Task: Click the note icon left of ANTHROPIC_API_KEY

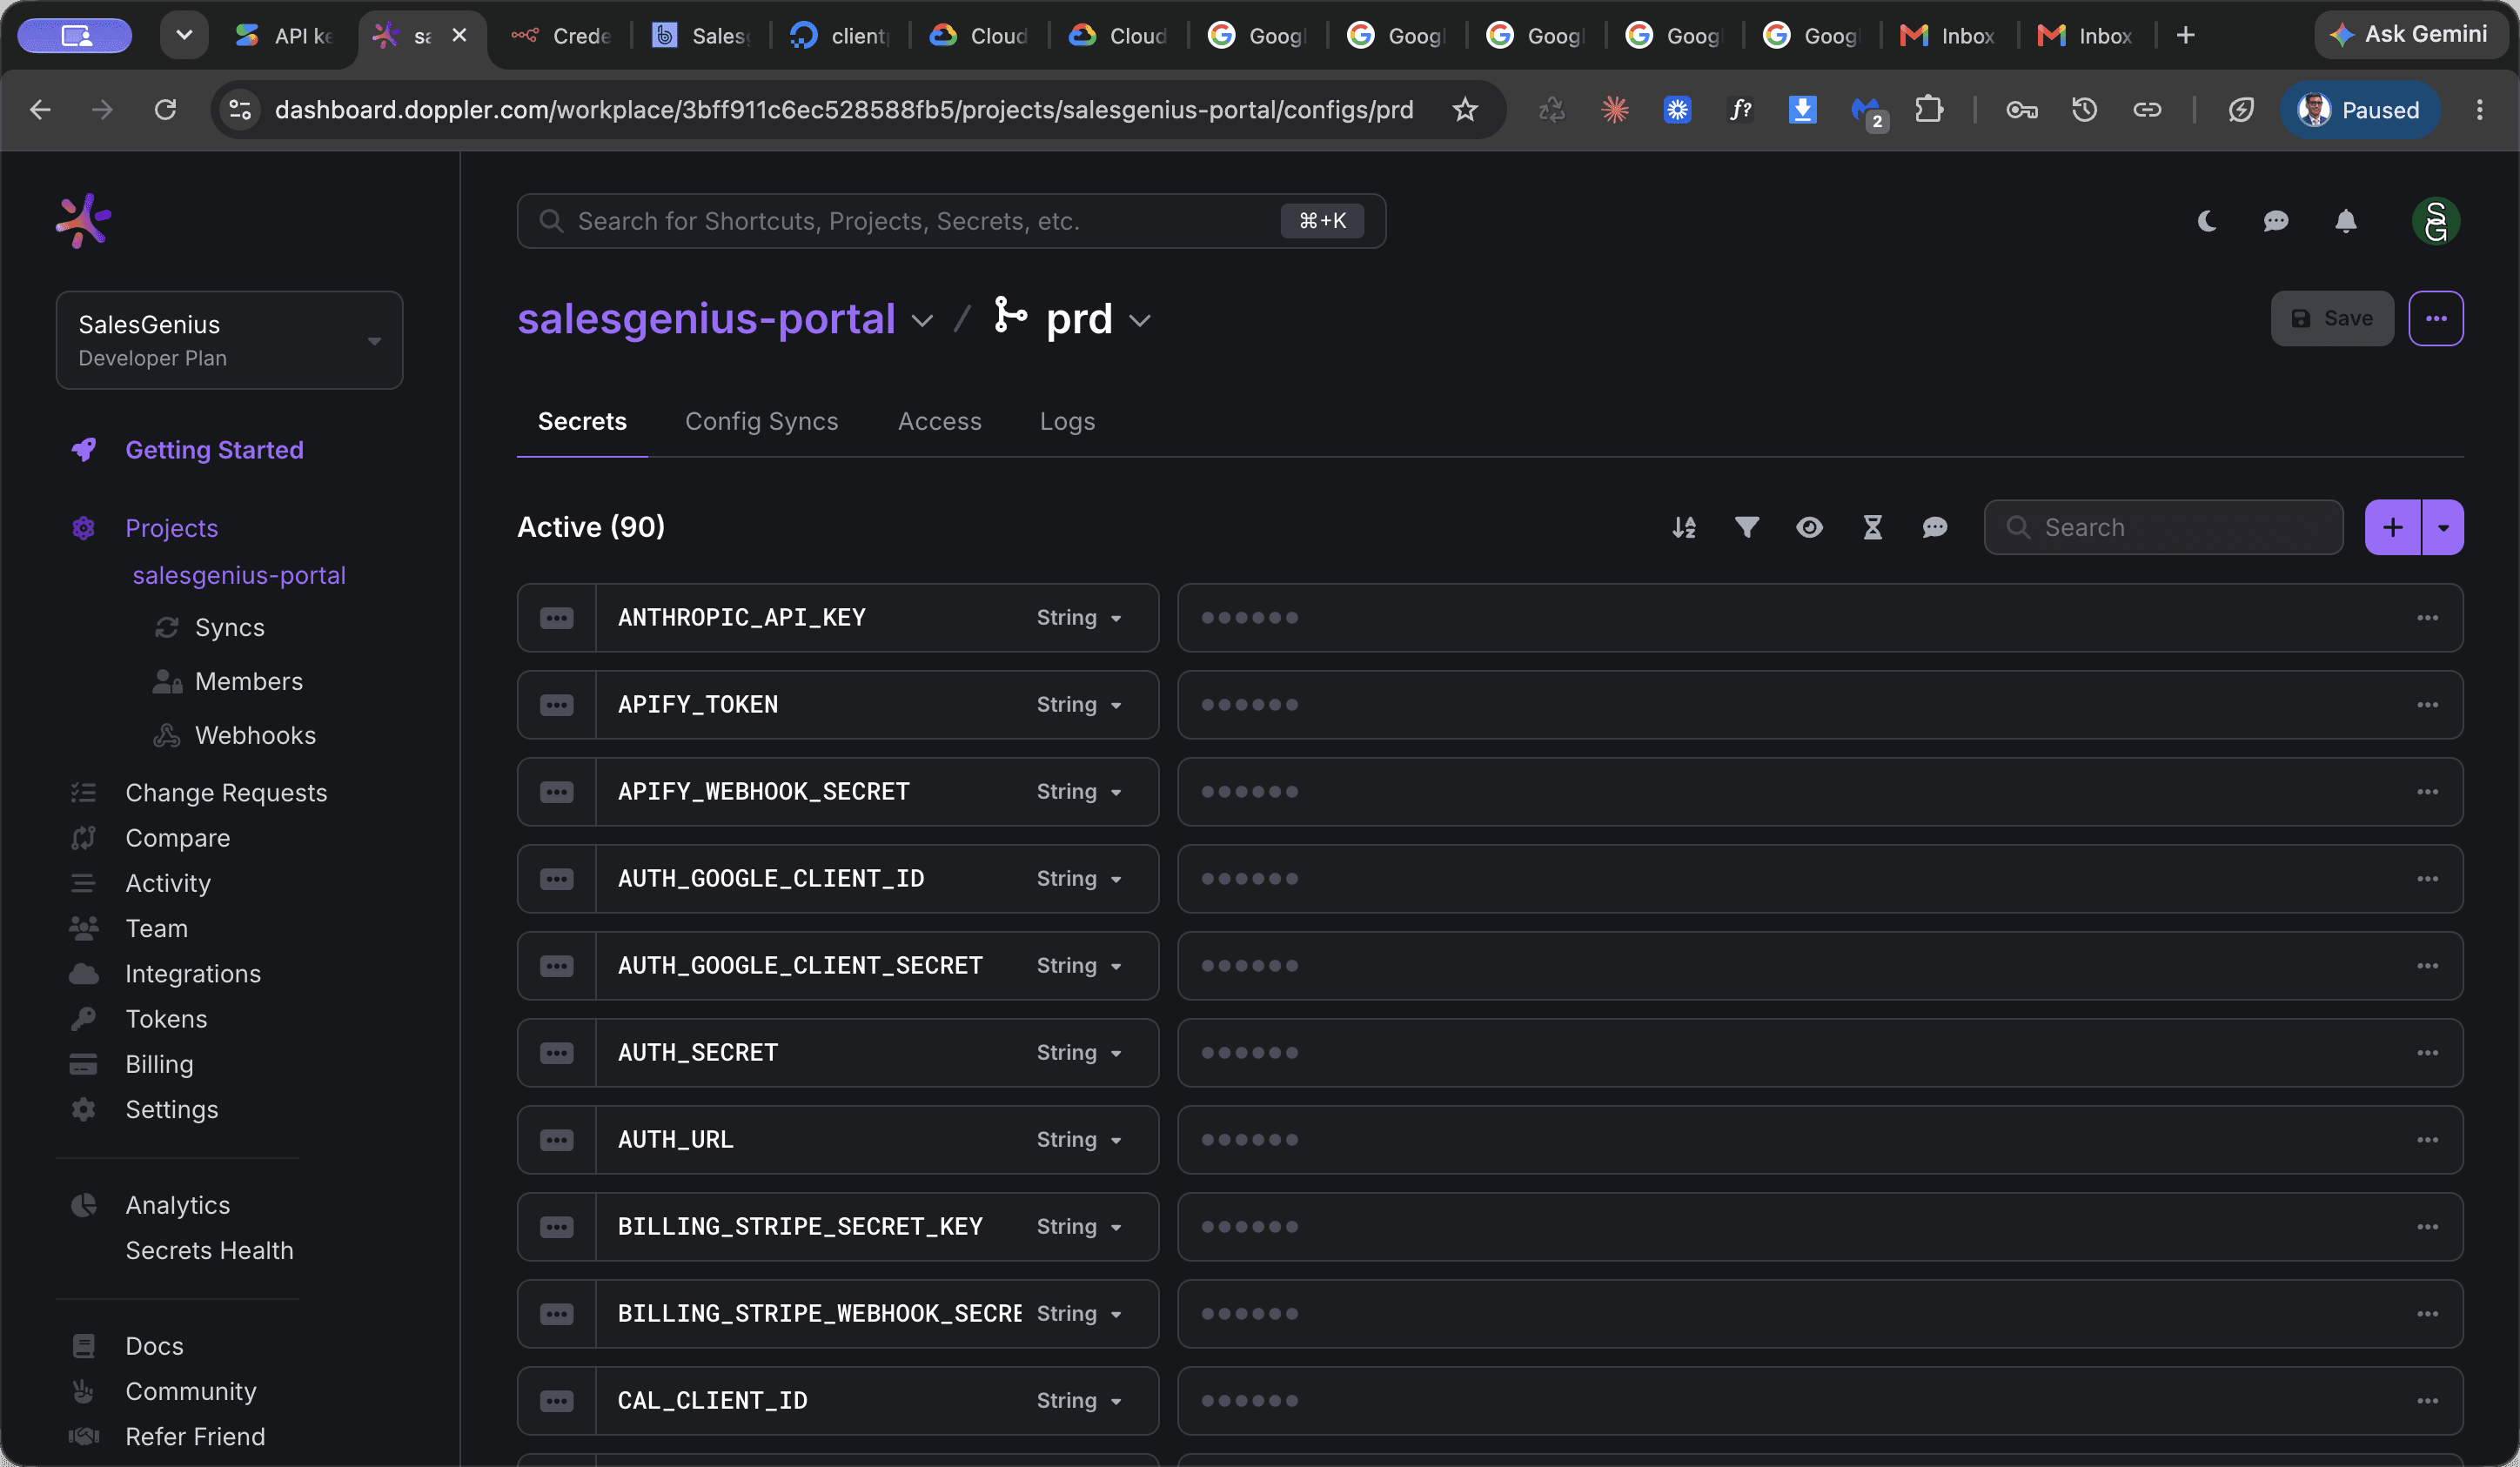Action: click(x=557, y=618)
